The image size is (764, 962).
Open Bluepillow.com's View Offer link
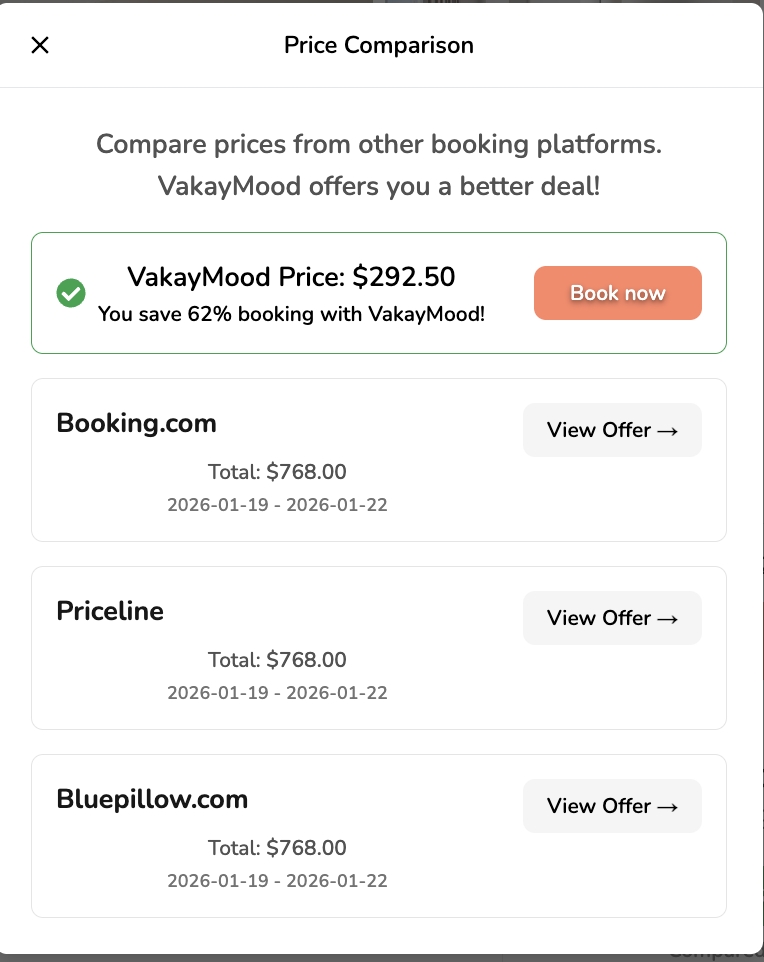click(x=612, y=806)
